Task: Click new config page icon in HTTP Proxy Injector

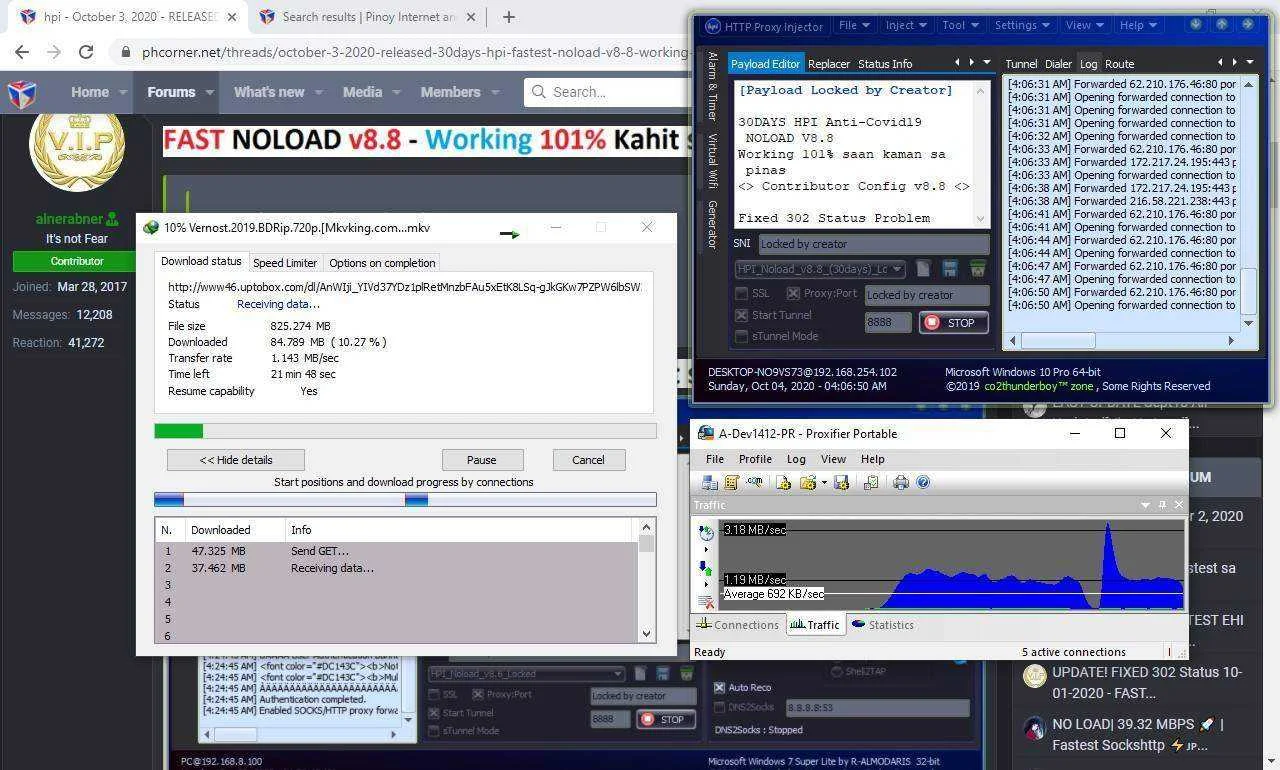Action: tap(923, 268)
